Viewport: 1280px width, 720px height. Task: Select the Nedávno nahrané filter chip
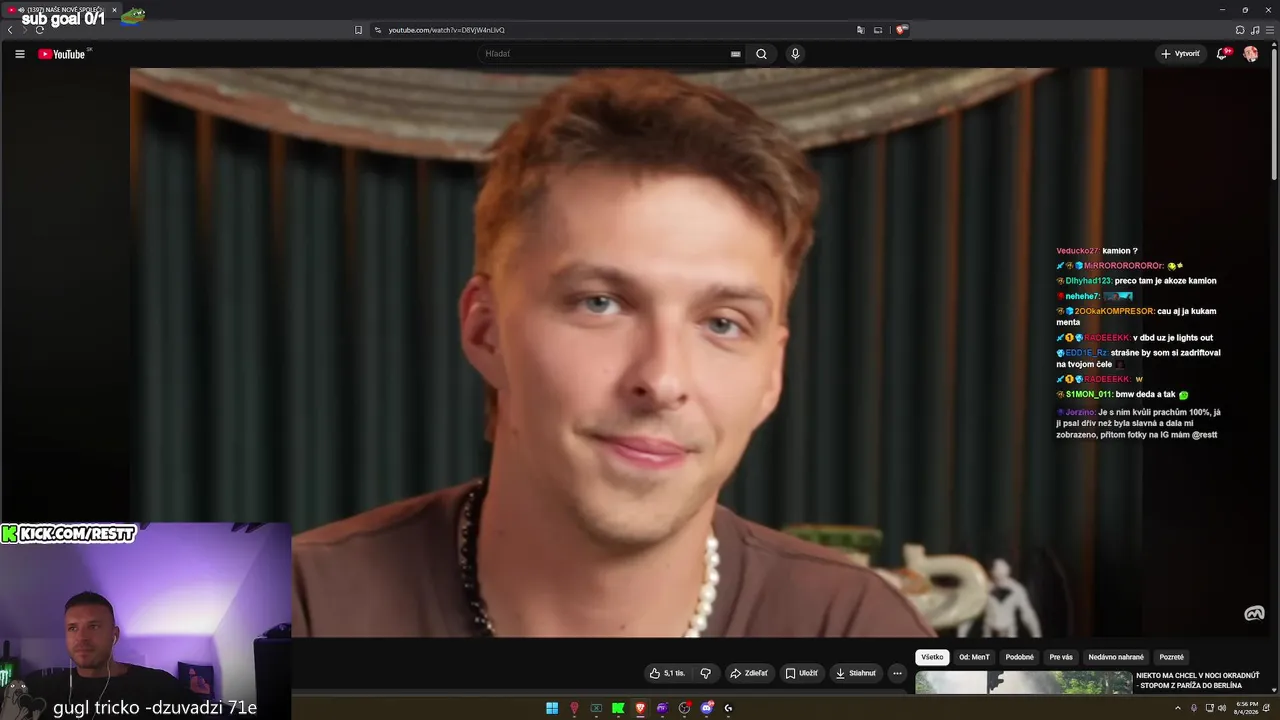(1116, 657)
